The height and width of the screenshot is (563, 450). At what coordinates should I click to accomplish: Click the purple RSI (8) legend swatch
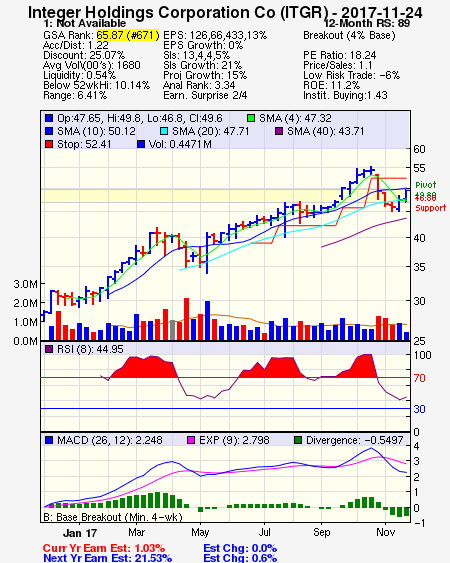(49, 349)
